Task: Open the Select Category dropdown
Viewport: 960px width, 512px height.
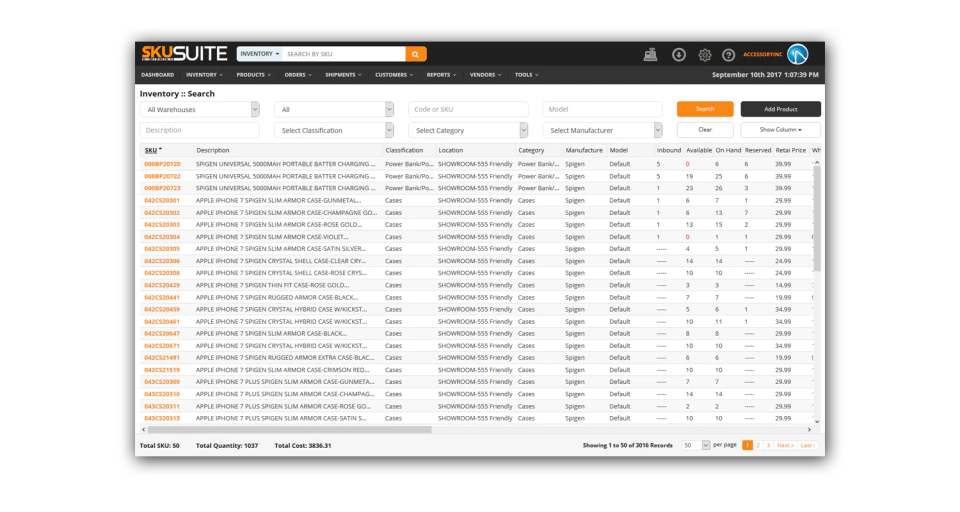Action: click(x=468, y=130)
